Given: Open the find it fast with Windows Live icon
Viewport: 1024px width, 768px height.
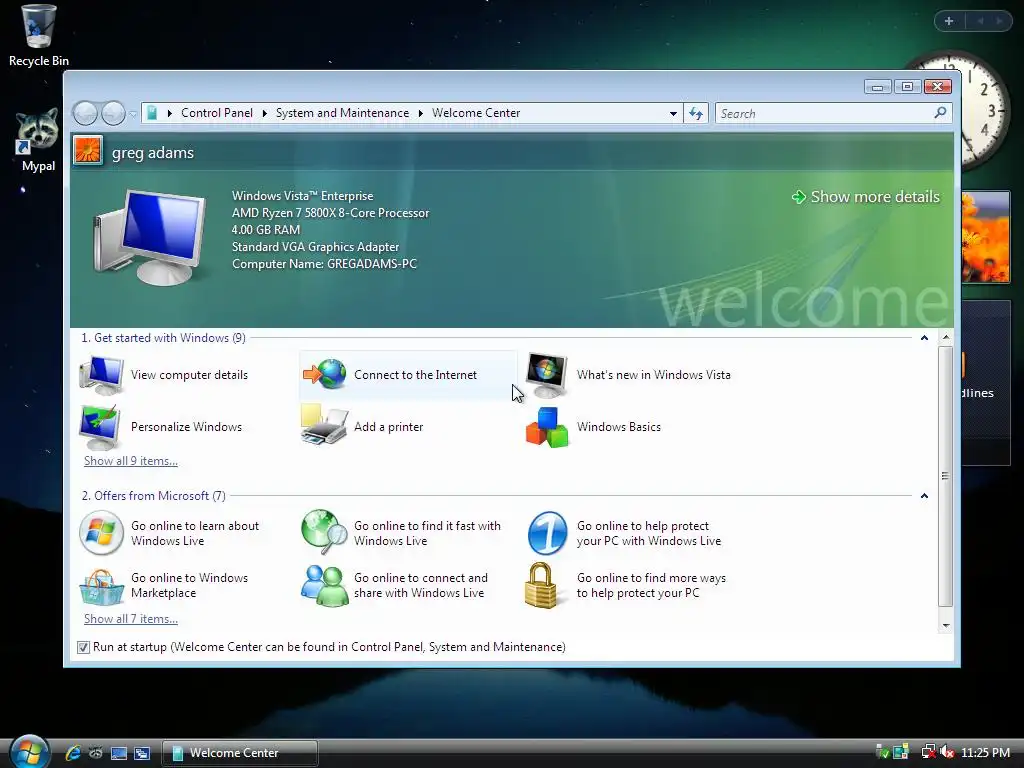Looking at the screenshot, I should coord(324,532).
